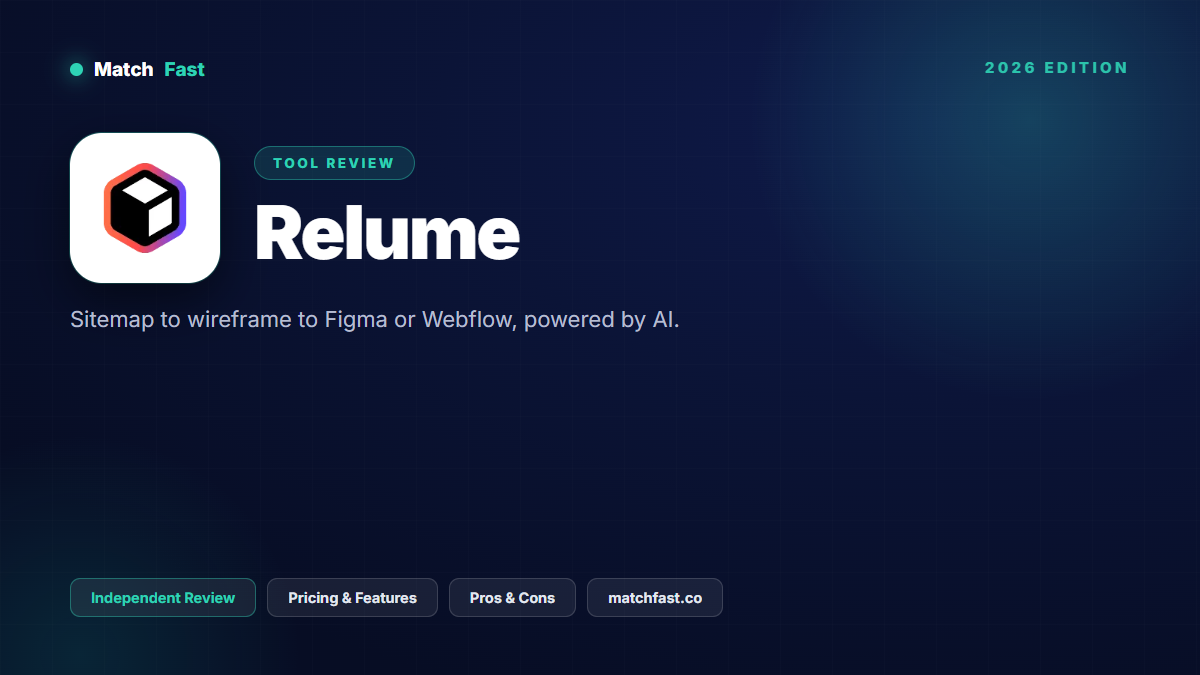Click the word Webflow in the subtitle
Image resolution: width=1200 pixels, height=675 pixels.
click(x=467, y=320)
